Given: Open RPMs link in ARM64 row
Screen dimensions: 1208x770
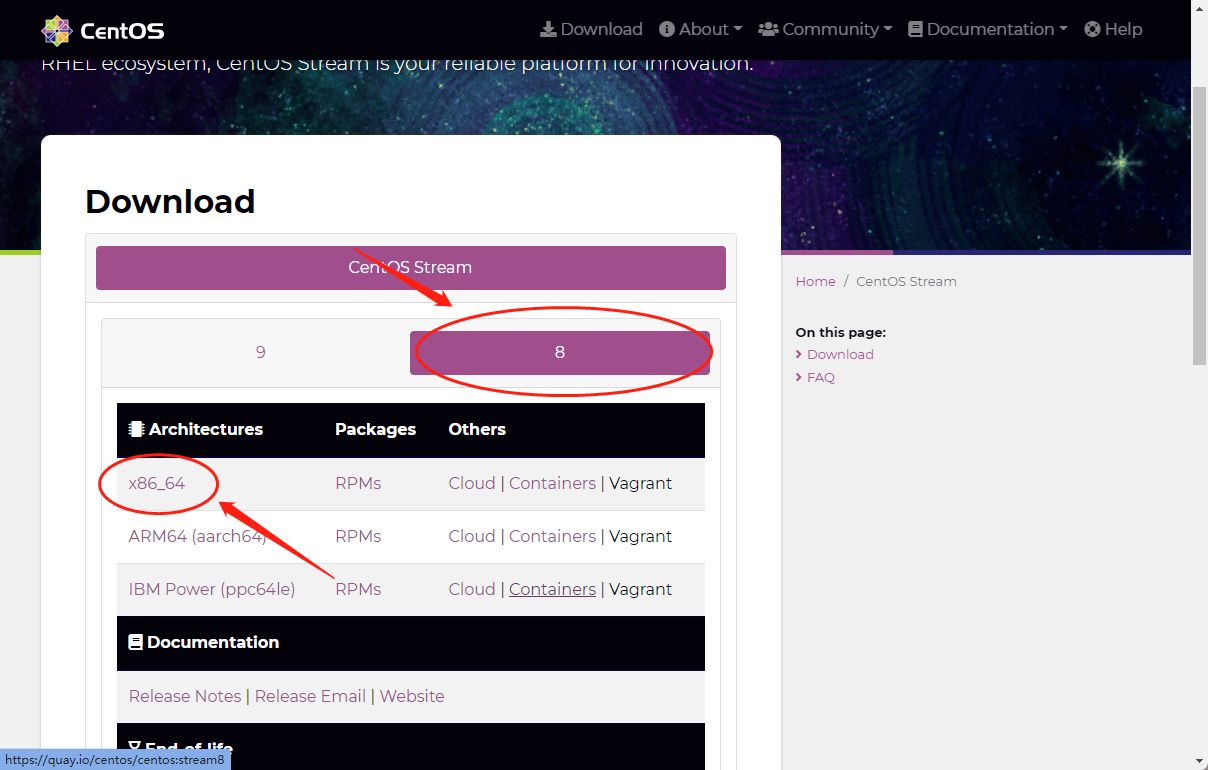Looking at the screenshot, I should [358, 536].
